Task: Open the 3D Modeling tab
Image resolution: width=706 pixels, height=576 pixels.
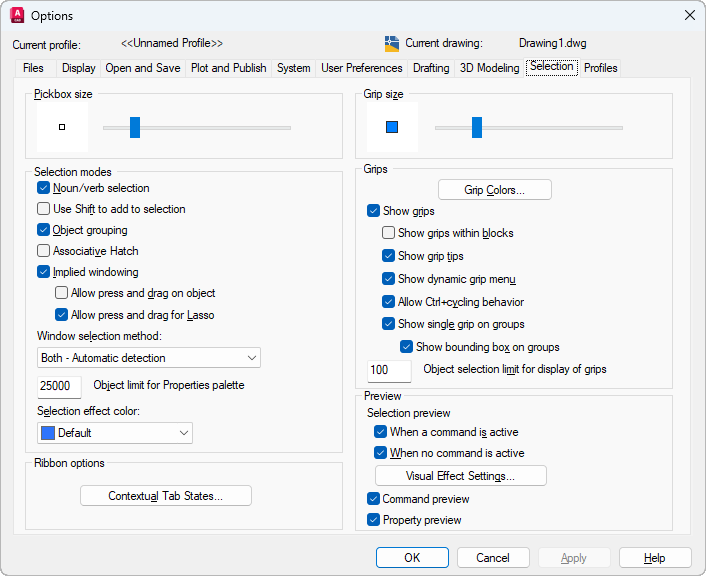Action: [x=489, y=68]
